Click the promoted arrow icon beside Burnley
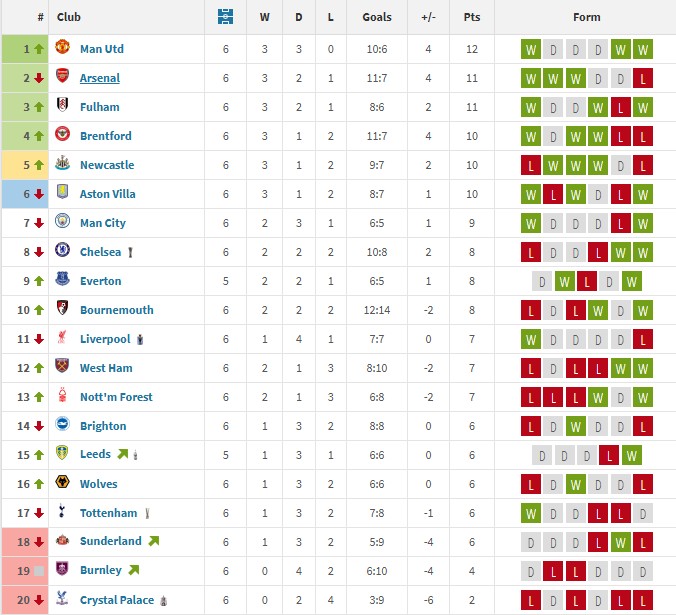This screenshot has width=676, height=615. click(133, 570)
